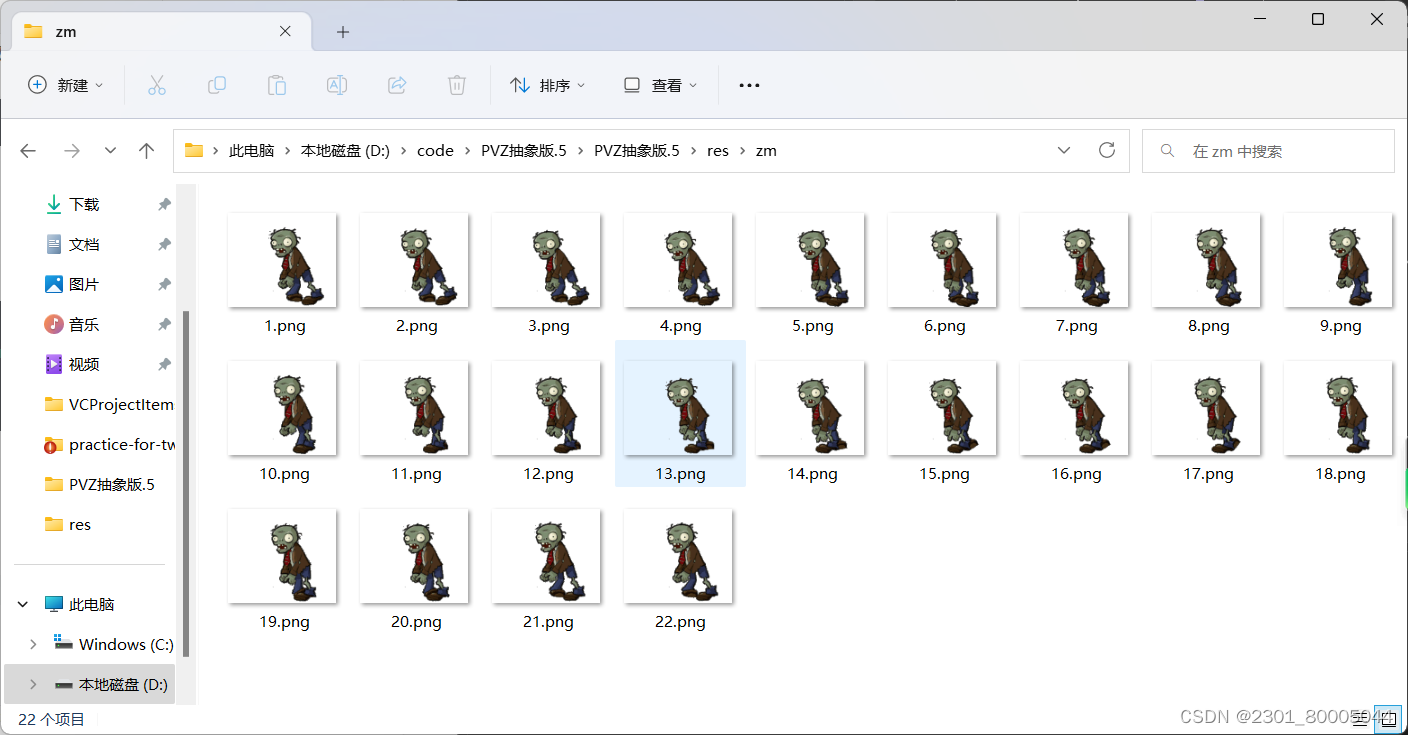
Task: Click zm breadcrumb at path end
Action: 766,151
